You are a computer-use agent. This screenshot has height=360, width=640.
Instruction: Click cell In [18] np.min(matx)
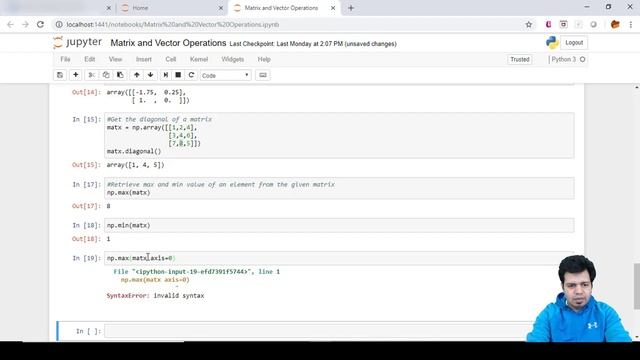[x=339, y=225]
